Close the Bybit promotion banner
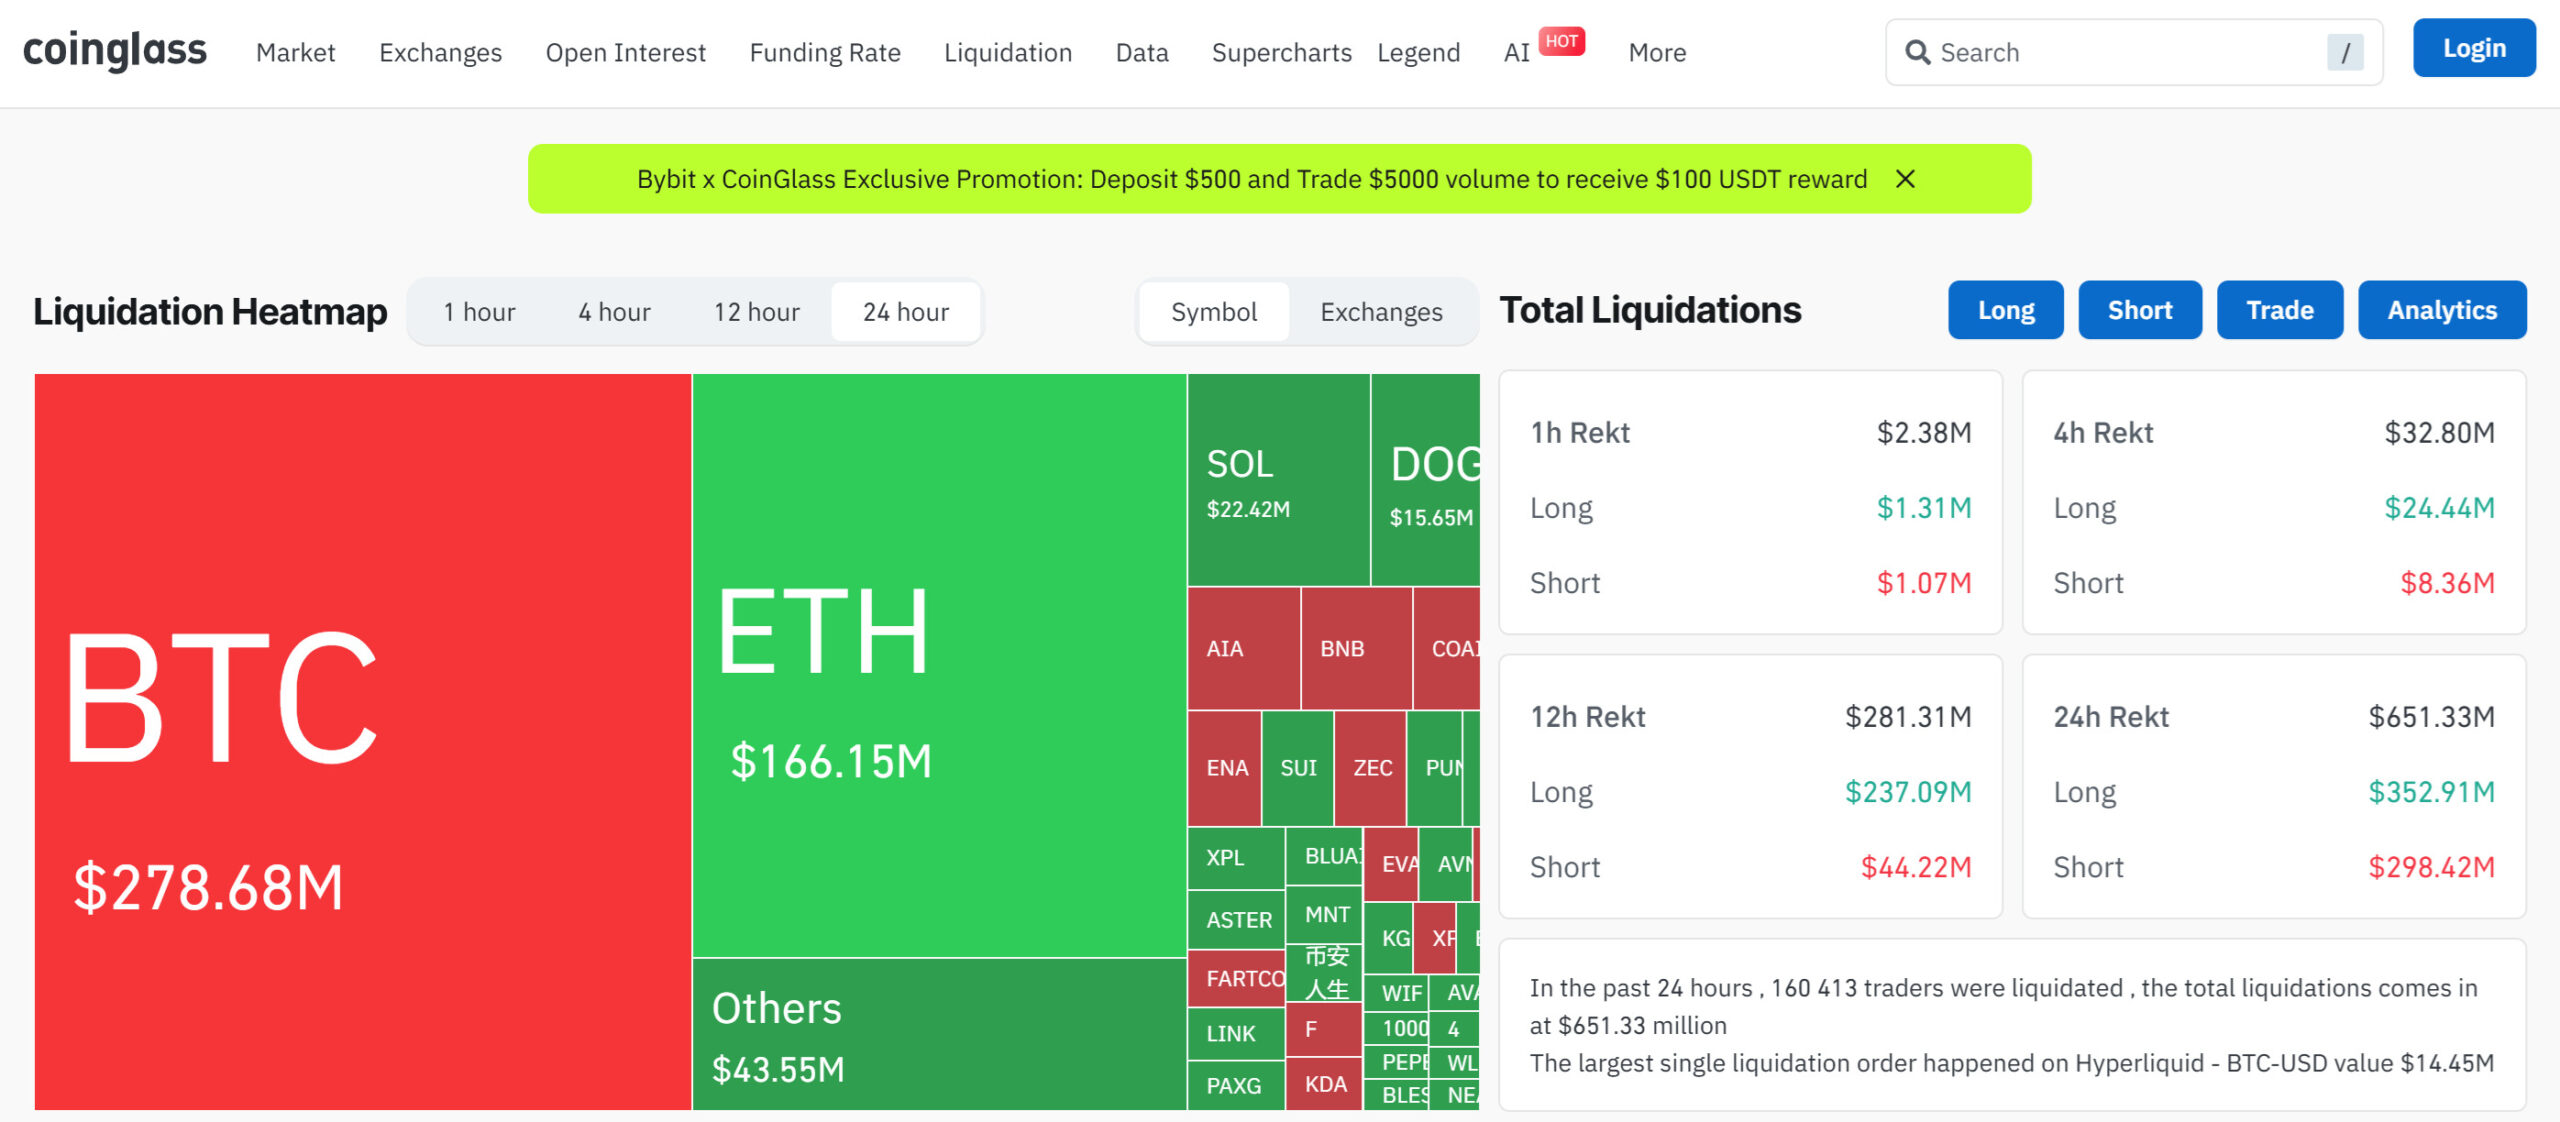The image size is (2560, 1122). 1905,179
